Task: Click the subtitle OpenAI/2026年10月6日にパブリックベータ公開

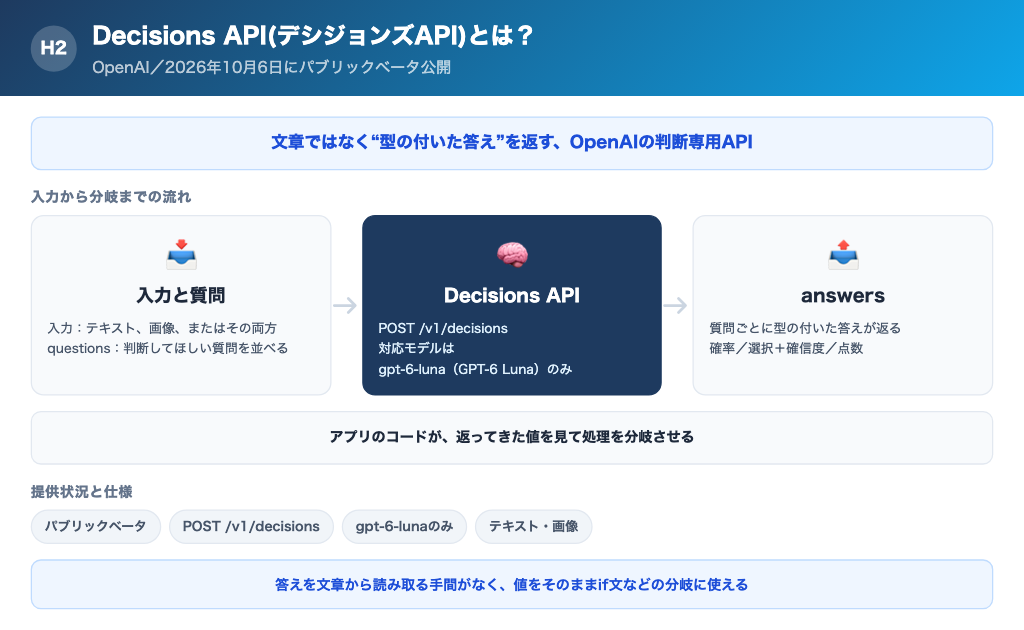Action: [x=272, y=67]
